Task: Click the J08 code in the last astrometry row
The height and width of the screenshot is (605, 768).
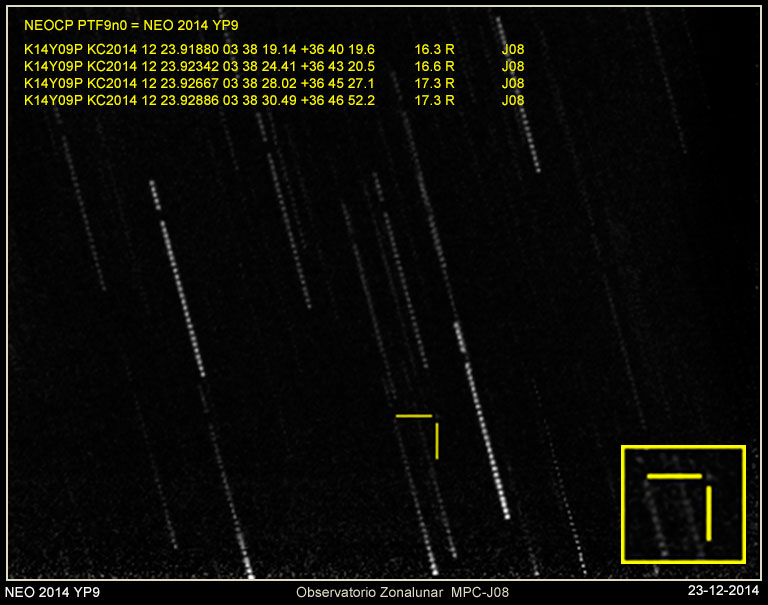Action: pyautogui.click(x=512, y=100)
